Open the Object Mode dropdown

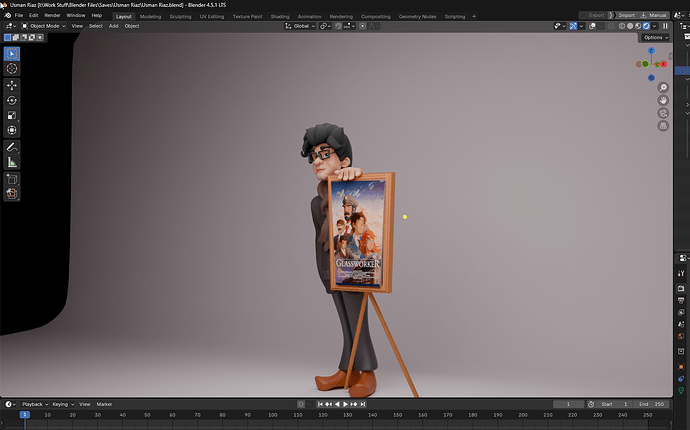[x=44, y=26]
